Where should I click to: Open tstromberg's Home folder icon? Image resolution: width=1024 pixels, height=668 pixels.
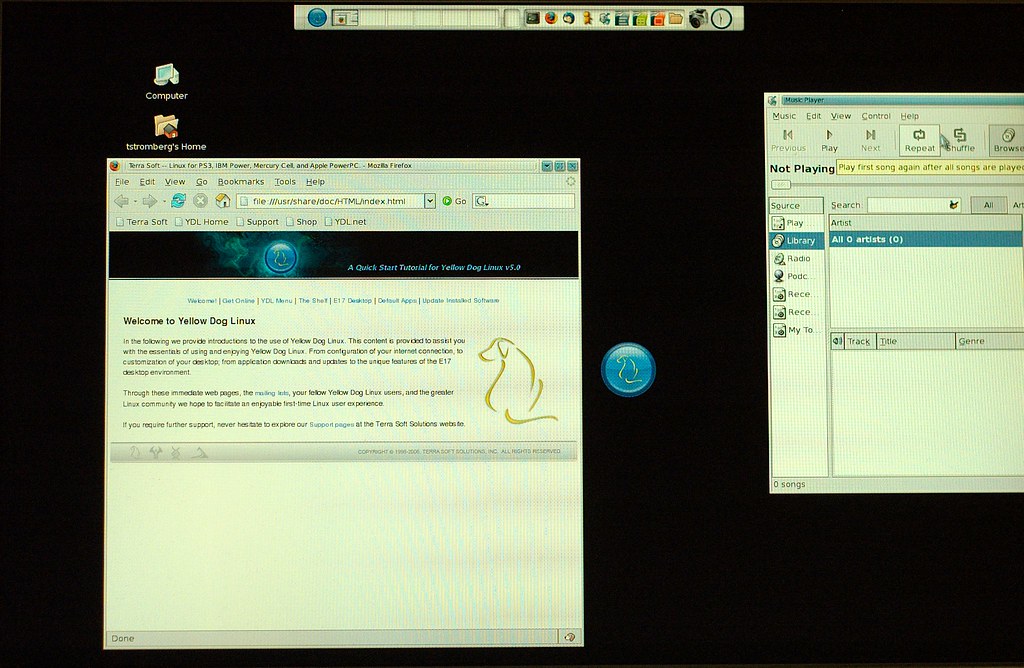point(166,133)
